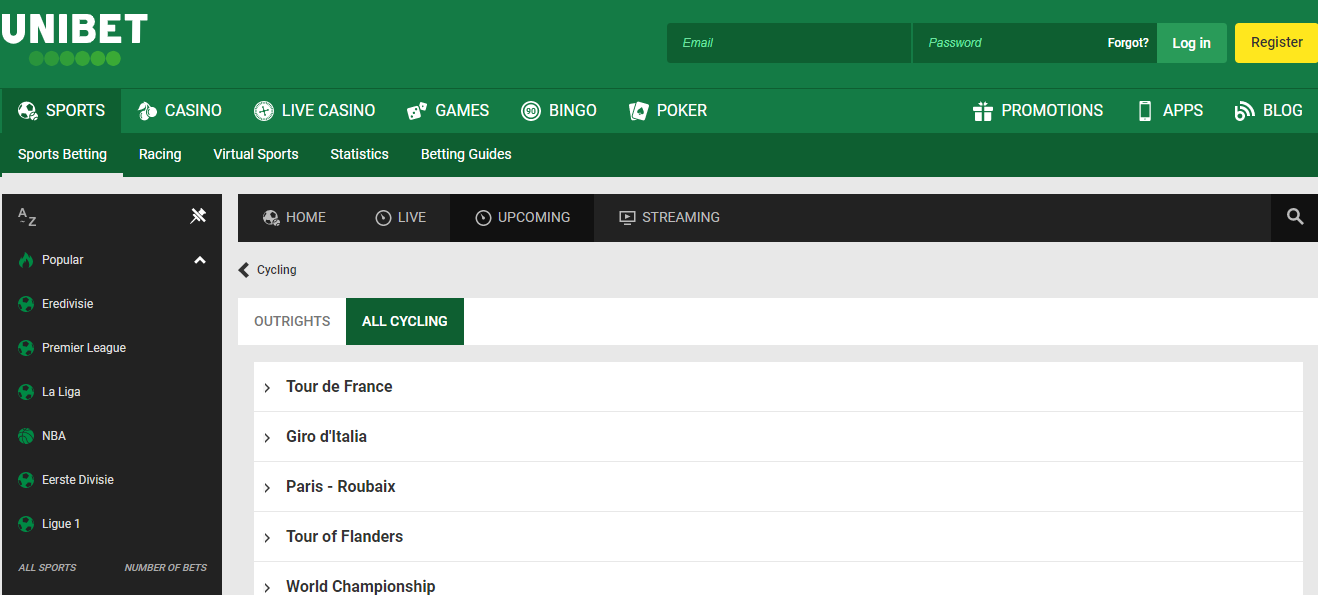Click the Unibet logo
The image size is (1318, 595).
(x=74, y=40)
